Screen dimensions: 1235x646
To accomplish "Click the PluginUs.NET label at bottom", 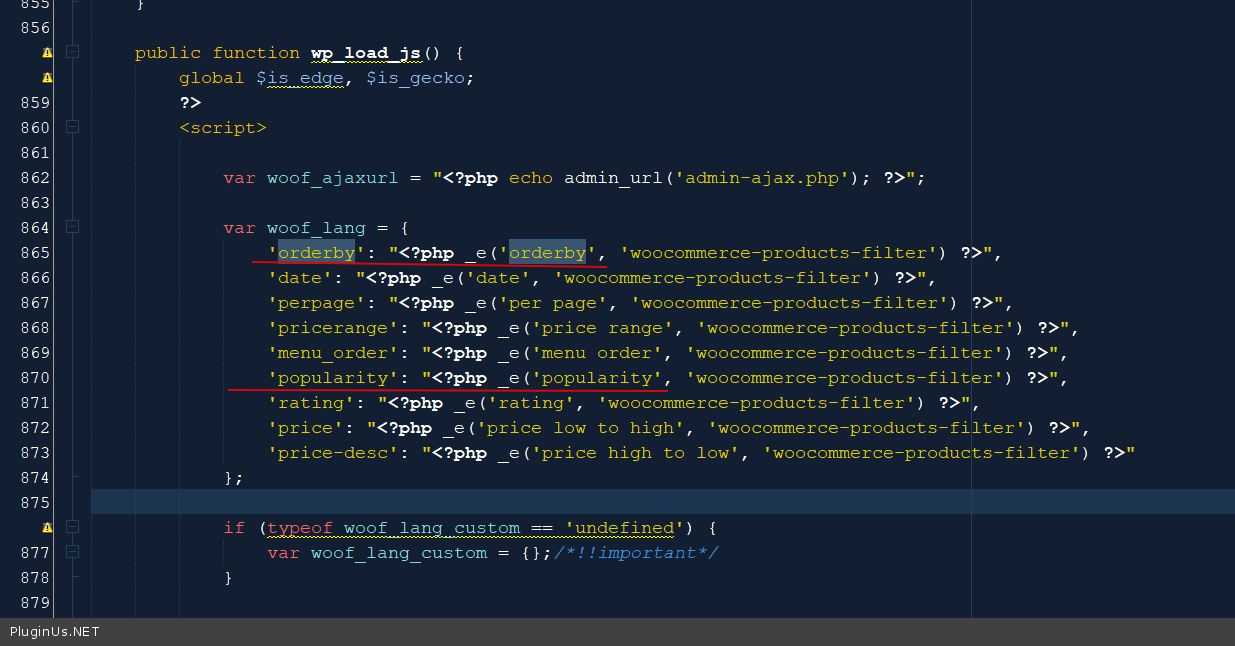I will point(55,632).
